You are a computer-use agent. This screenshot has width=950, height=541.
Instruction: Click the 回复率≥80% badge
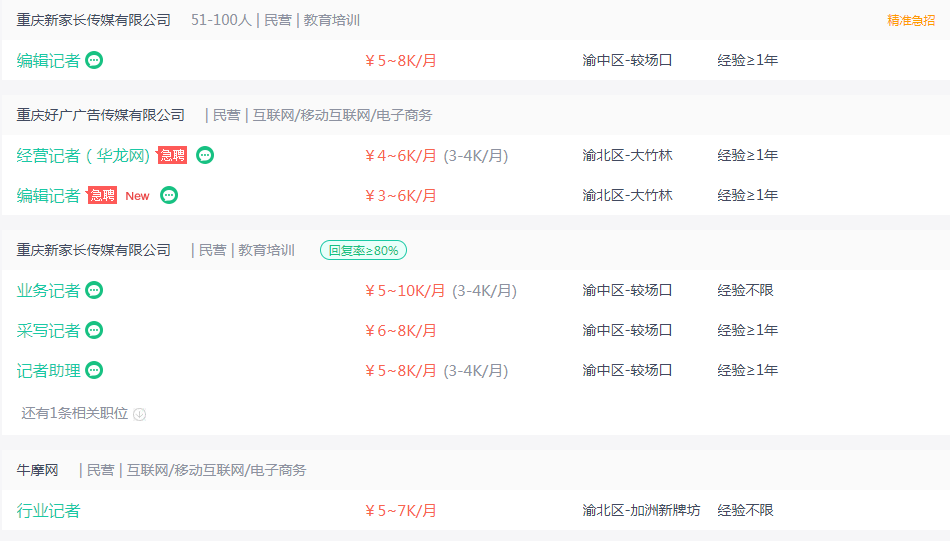point(364,250)
